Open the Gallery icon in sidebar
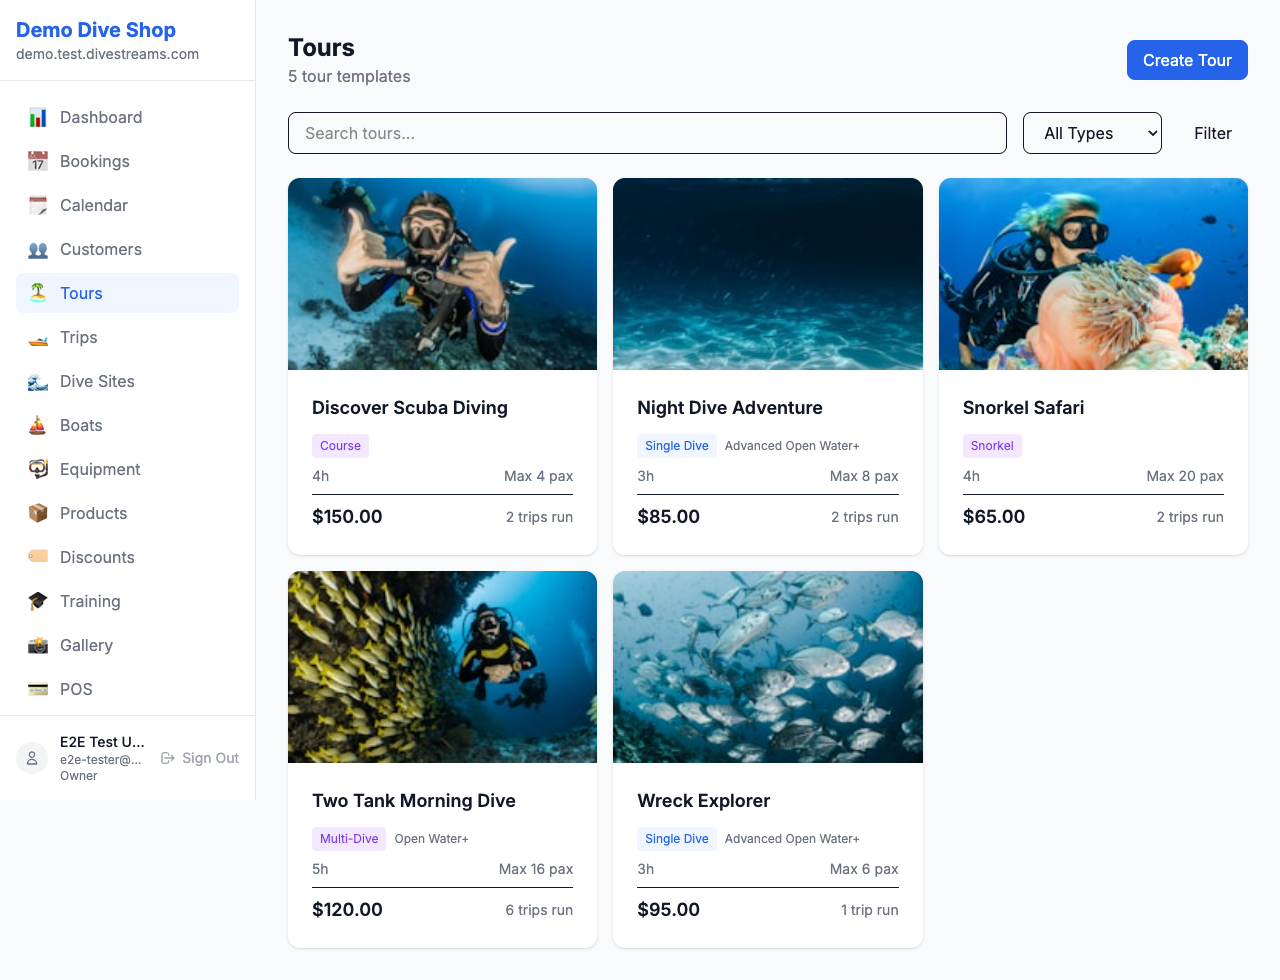The image size is (1280, 980). [x=37, y=645]
